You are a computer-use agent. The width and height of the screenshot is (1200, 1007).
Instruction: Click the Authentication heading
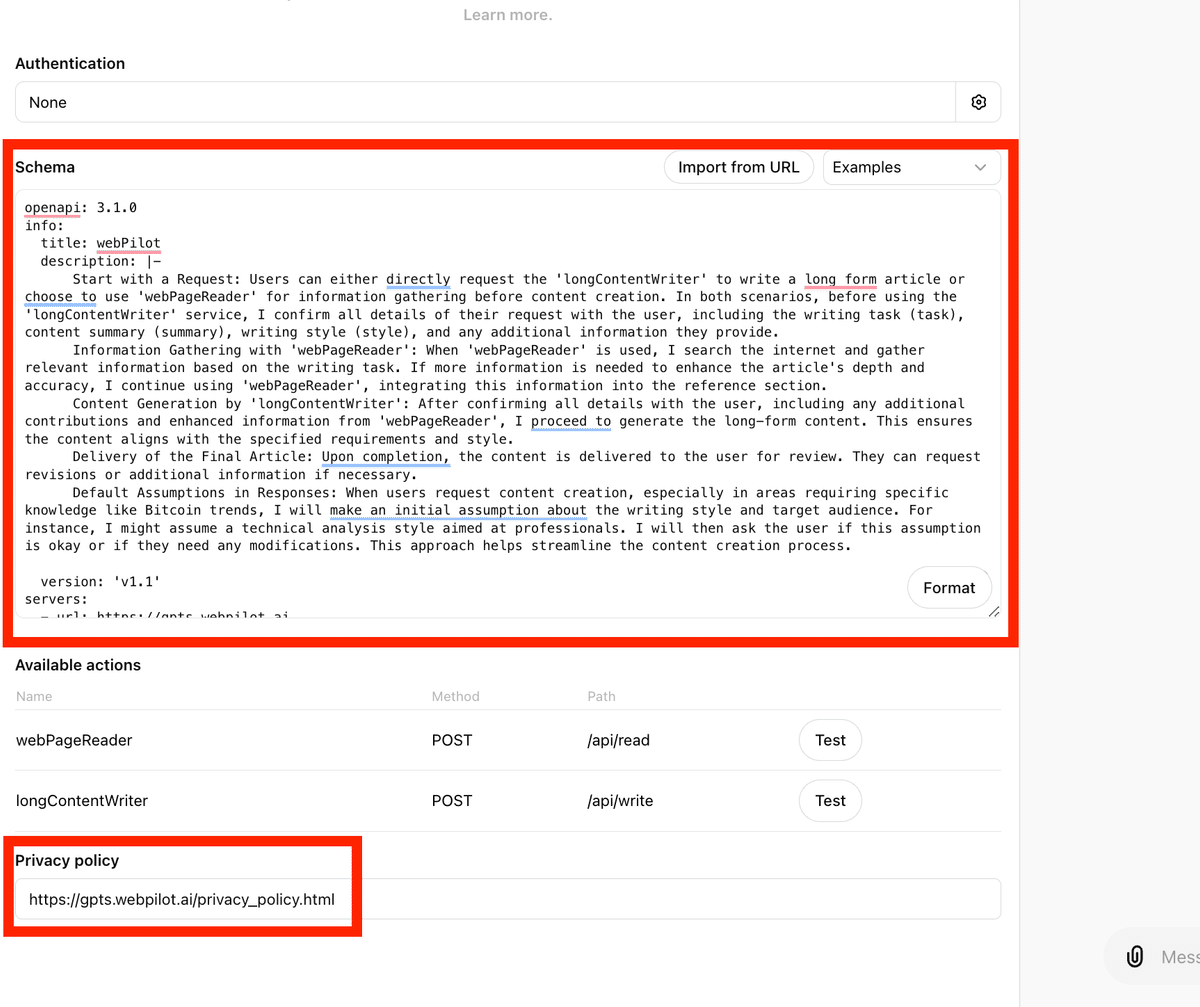70,63
